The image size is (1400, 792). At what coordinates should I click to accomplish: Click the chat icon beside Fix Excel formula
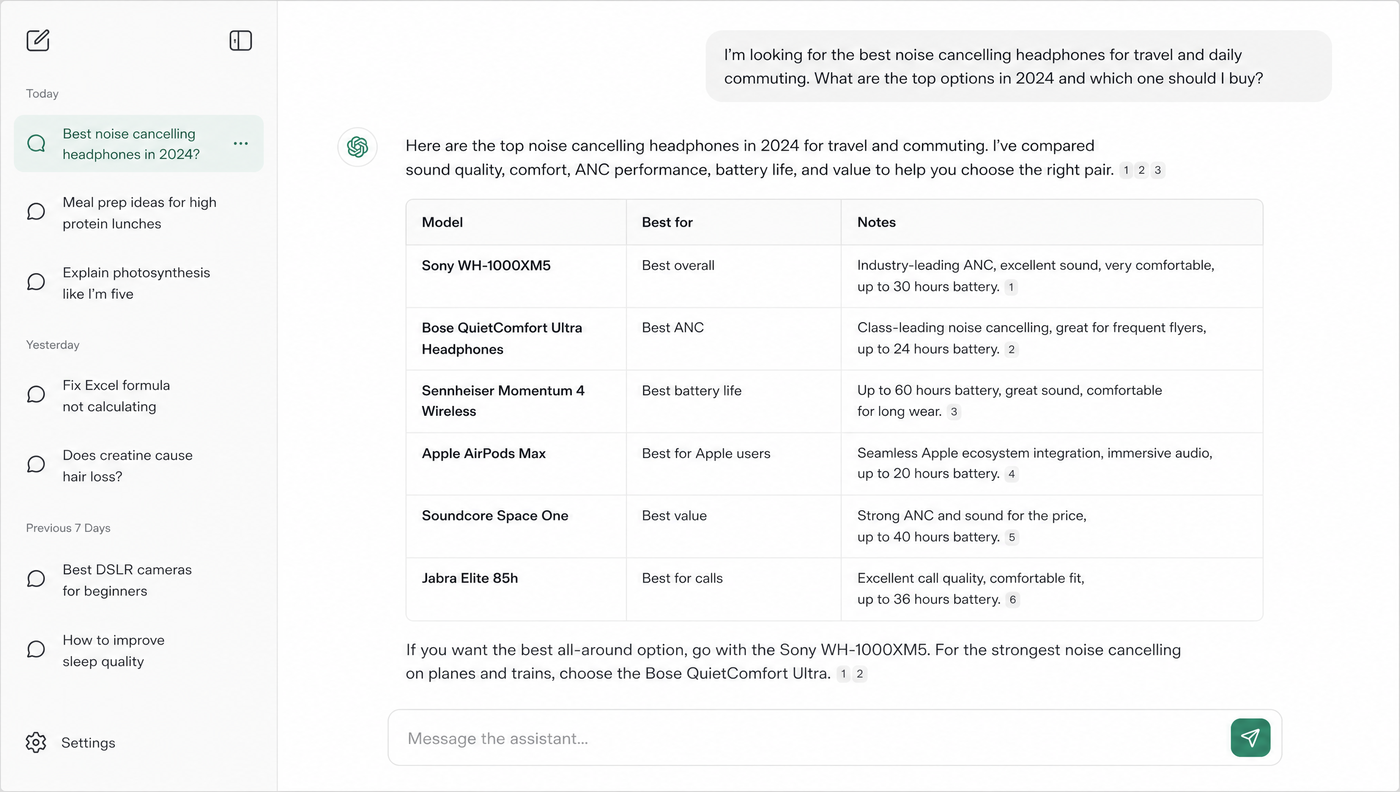36,395
